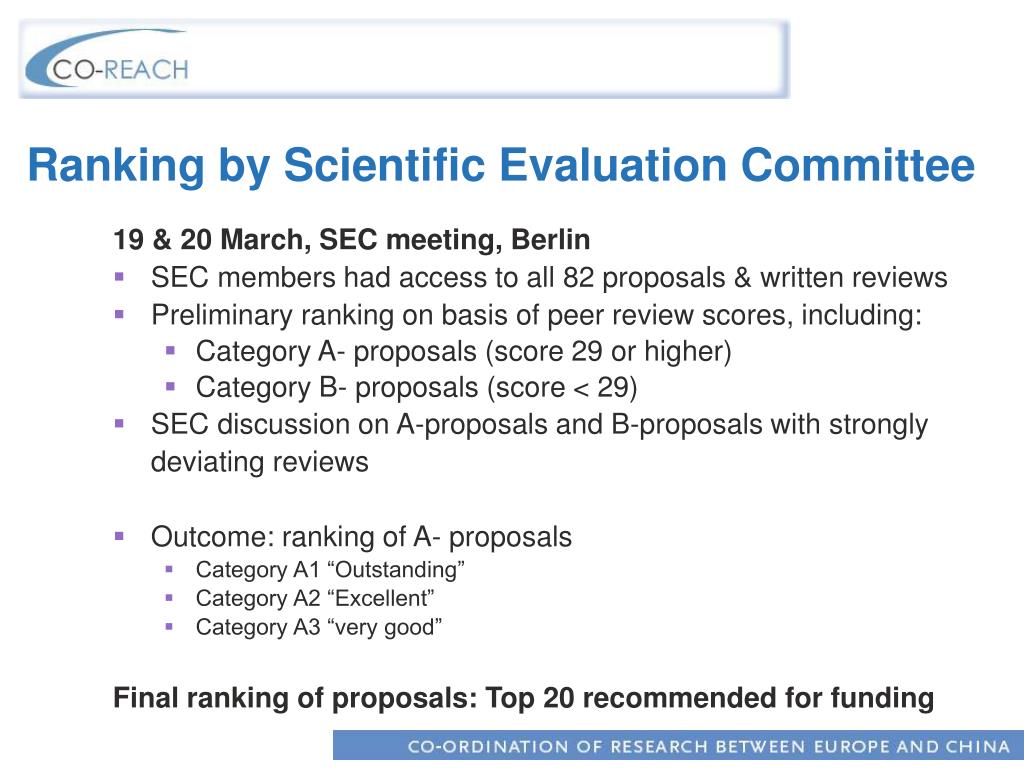Select the slide title Ranking by Scientific Evaluation Committee
Screen dimensions: 1024x768
501,165
